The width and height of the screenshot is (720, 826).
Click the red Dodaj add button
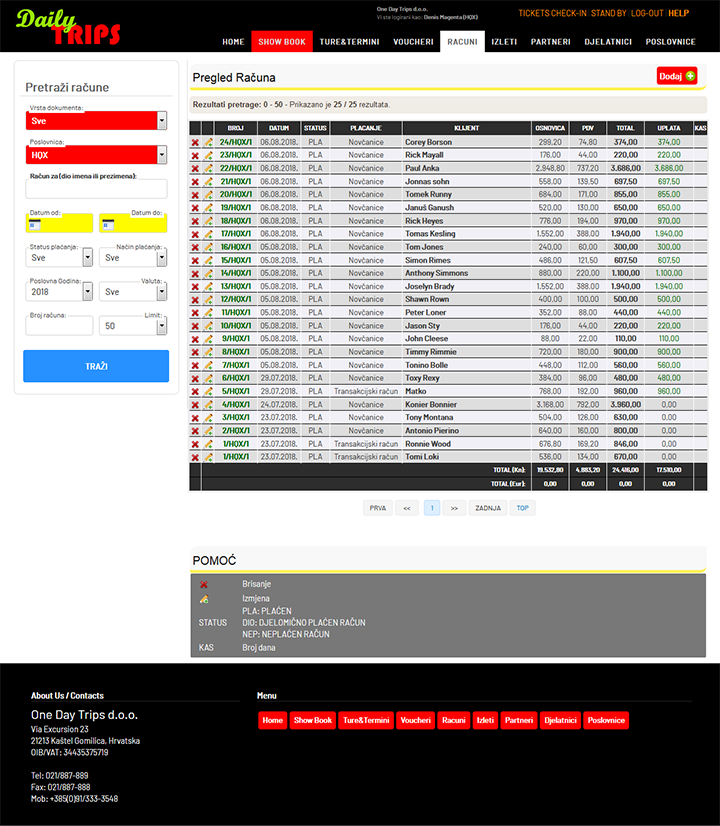(x=677, y=76)
